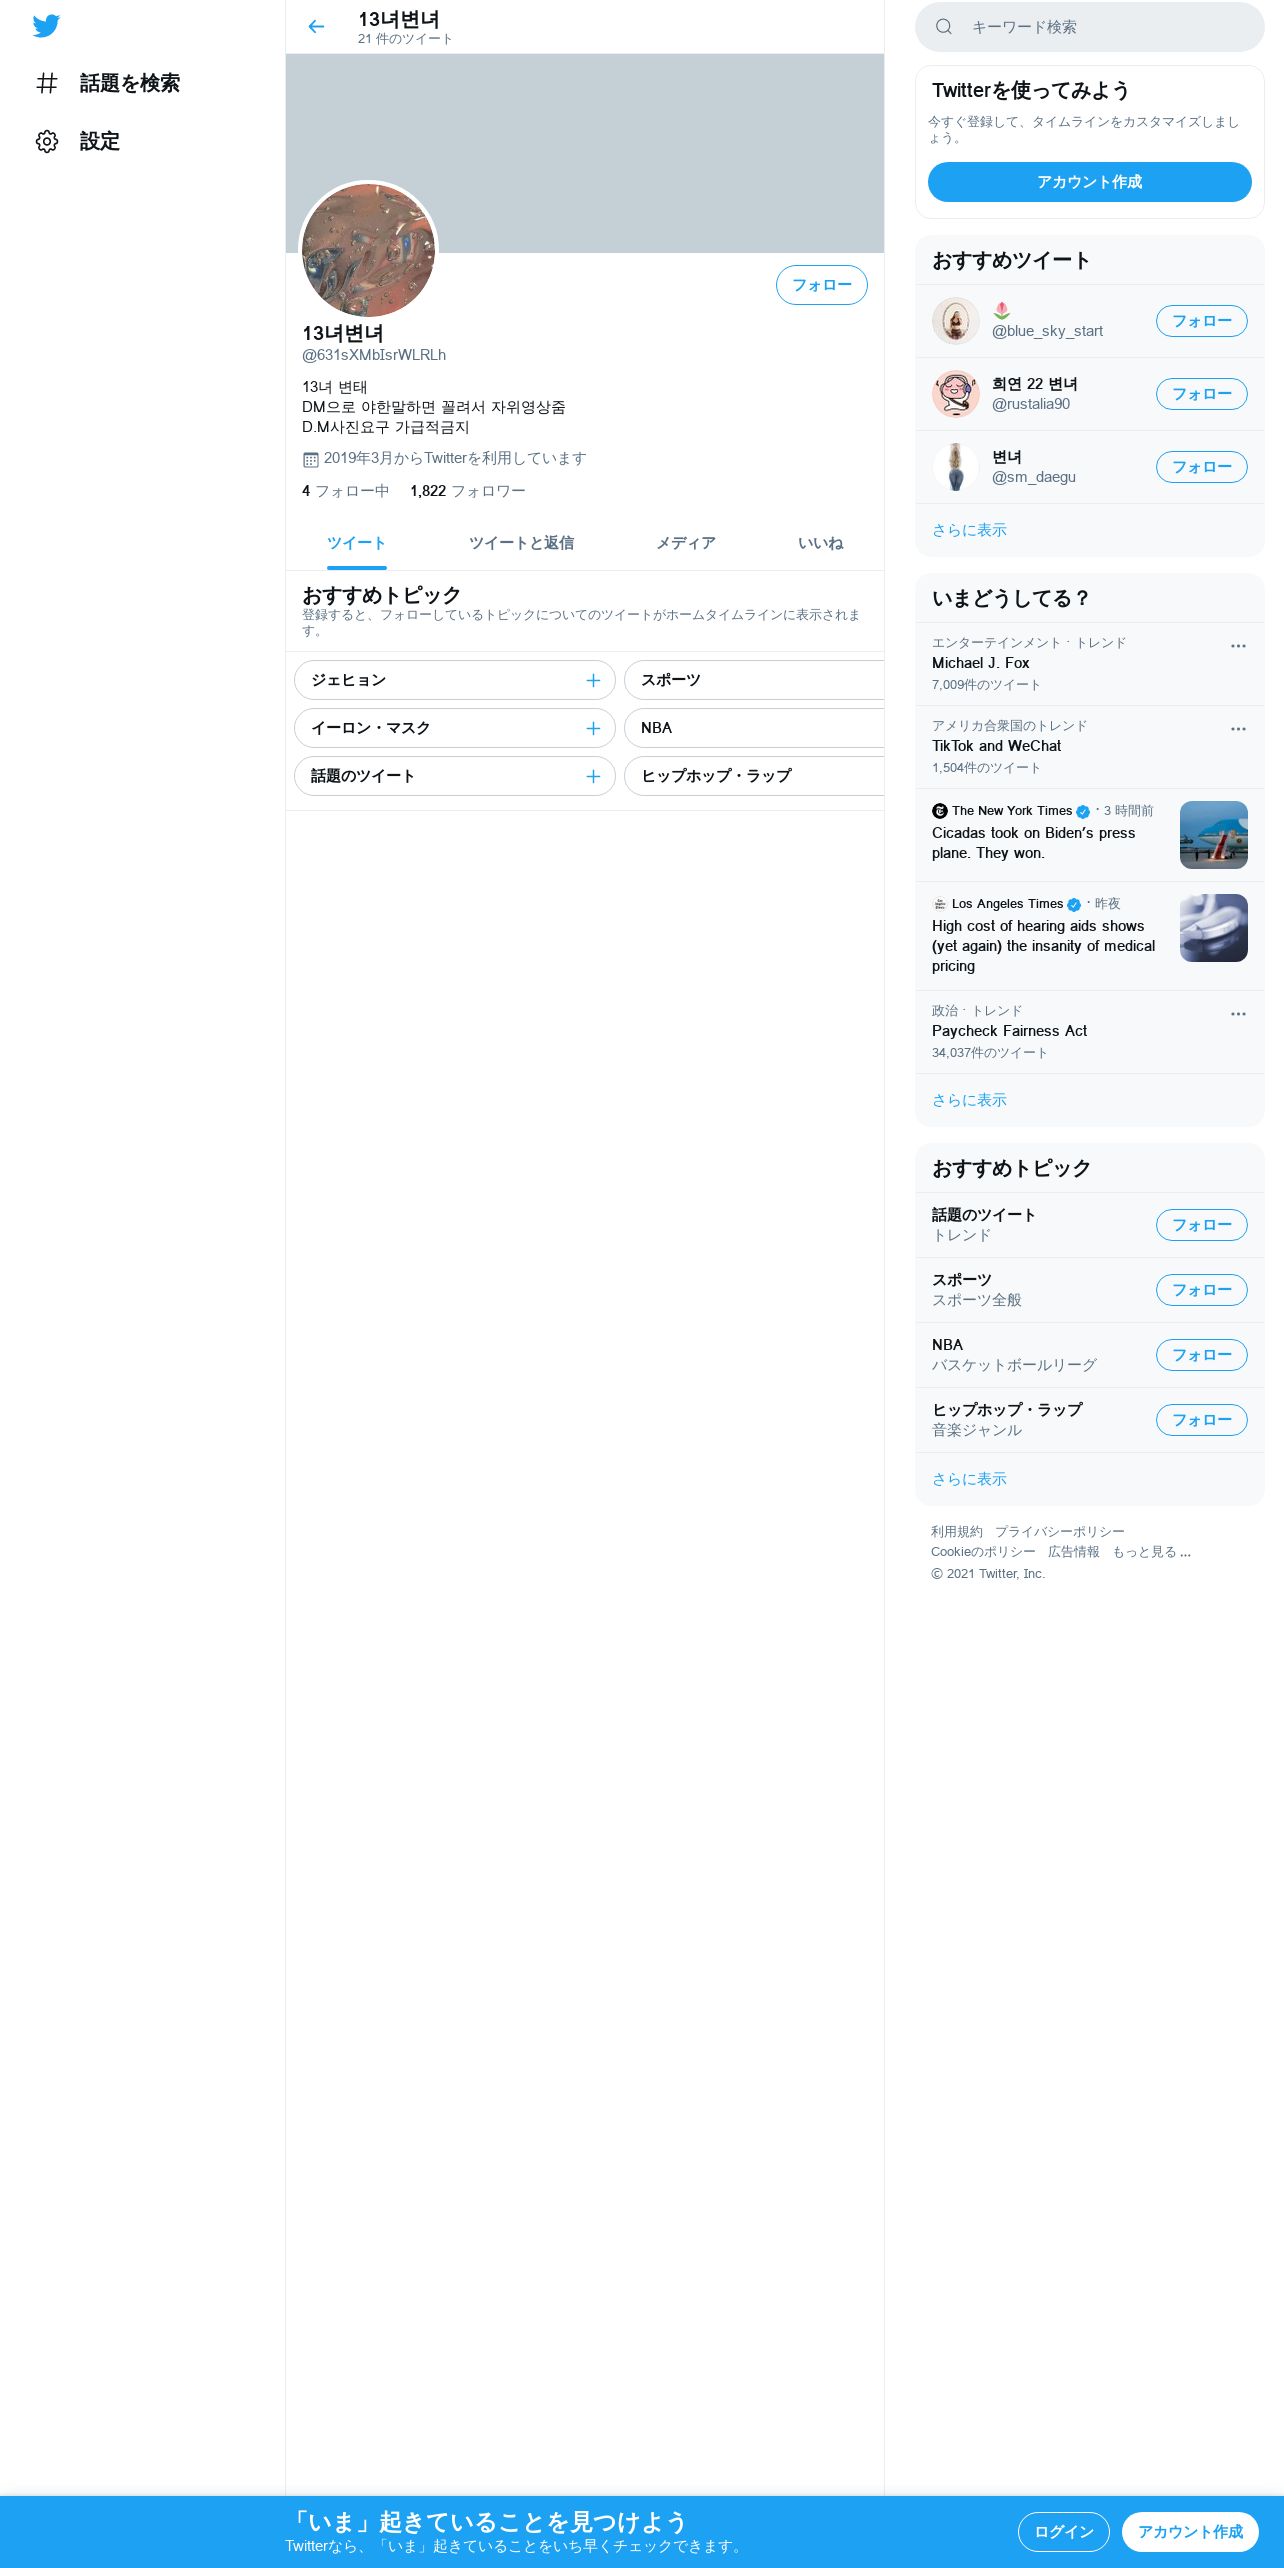Add ジェヒョン topic with plus icon

(x=593, y=680)
